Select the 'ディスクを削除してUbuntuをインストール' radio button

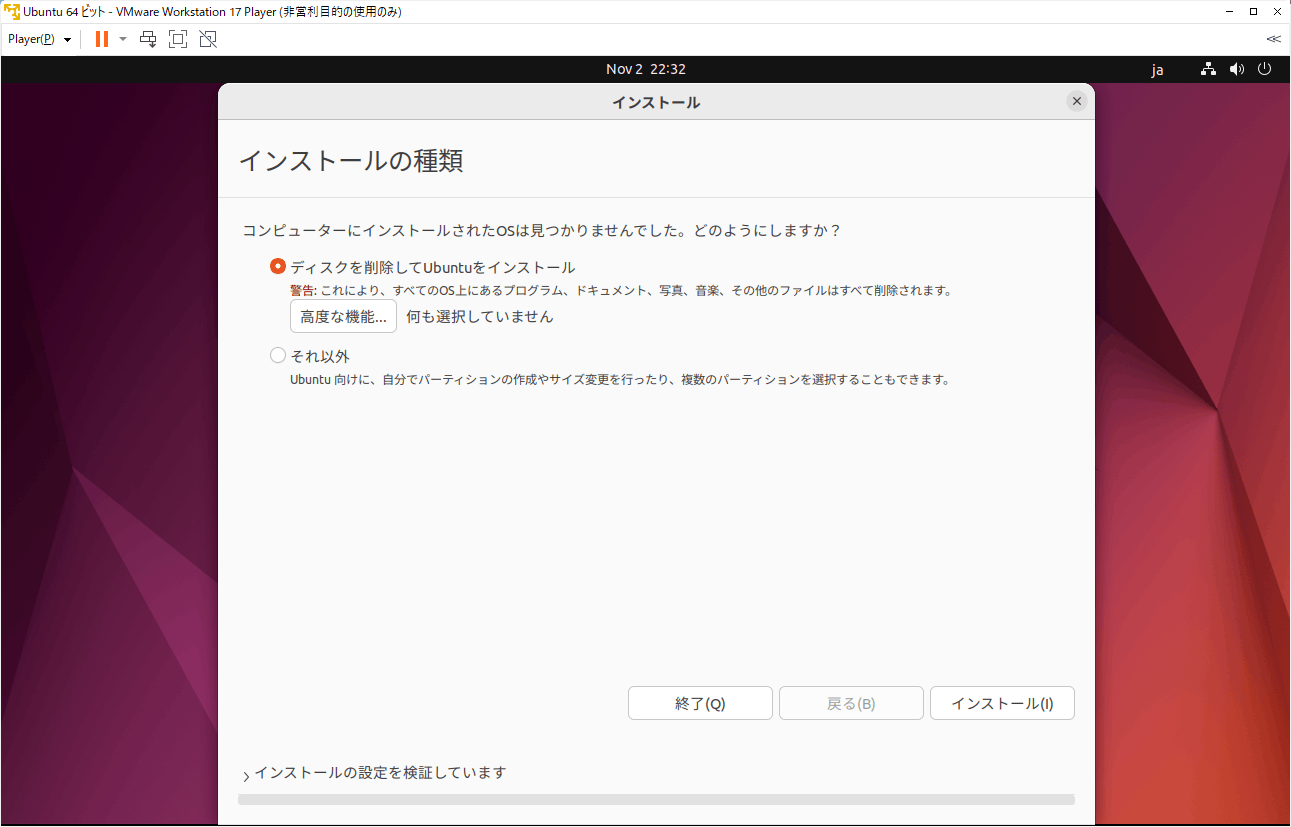click(278, 267)
